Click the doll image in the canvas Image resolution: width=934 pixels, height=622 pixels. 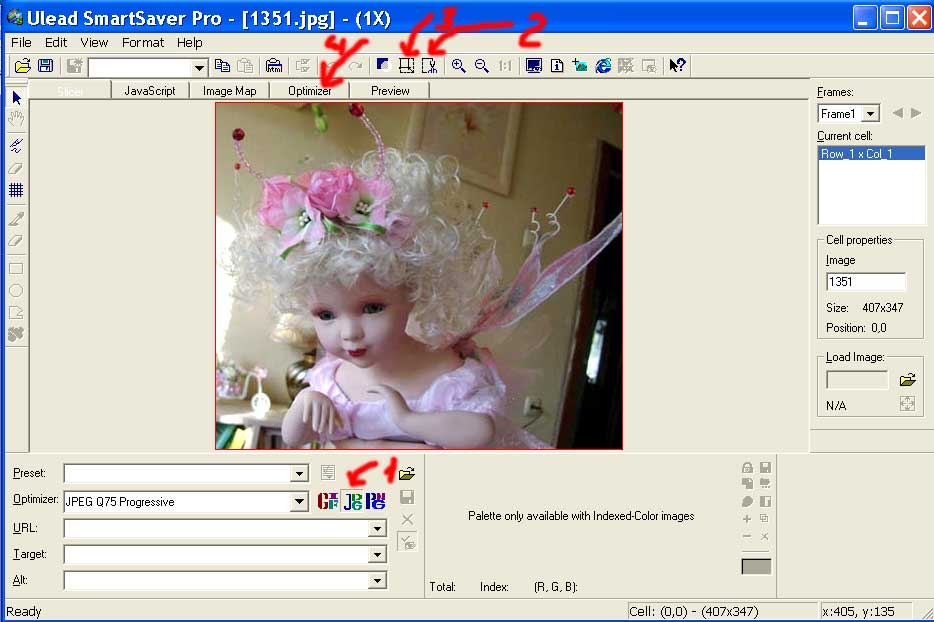[x=419, y=276]
